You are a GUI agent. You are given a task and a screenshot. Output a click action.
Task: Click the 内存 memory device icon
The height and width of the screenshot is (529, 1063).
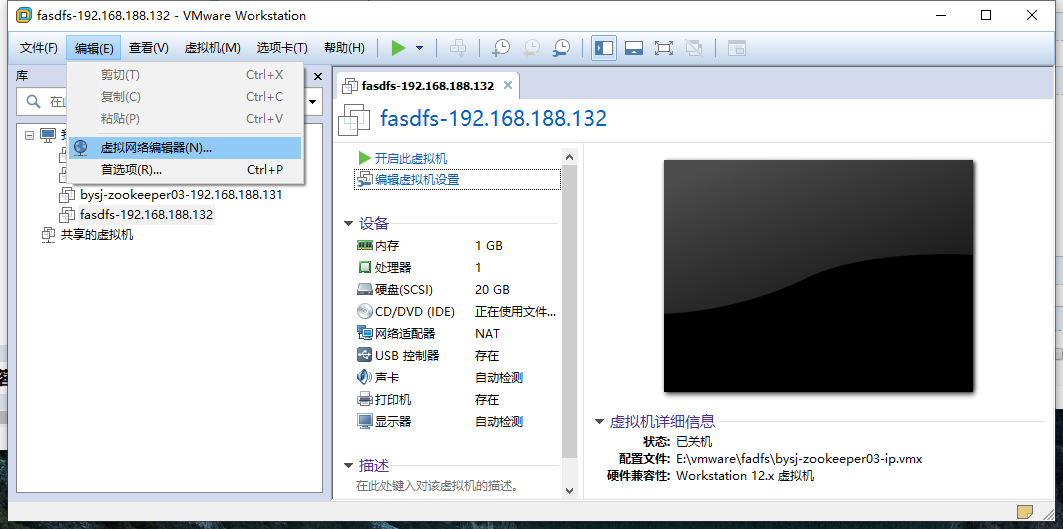click(365, 246)
